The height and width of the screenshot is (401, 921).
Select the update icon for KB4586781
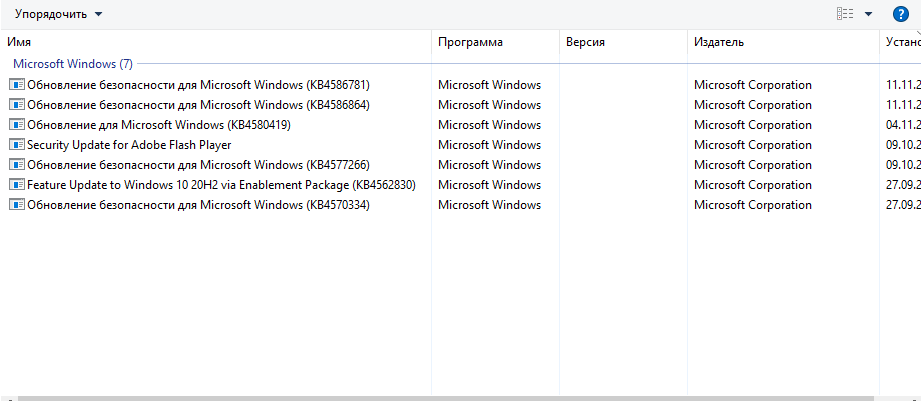pos(17,85)
